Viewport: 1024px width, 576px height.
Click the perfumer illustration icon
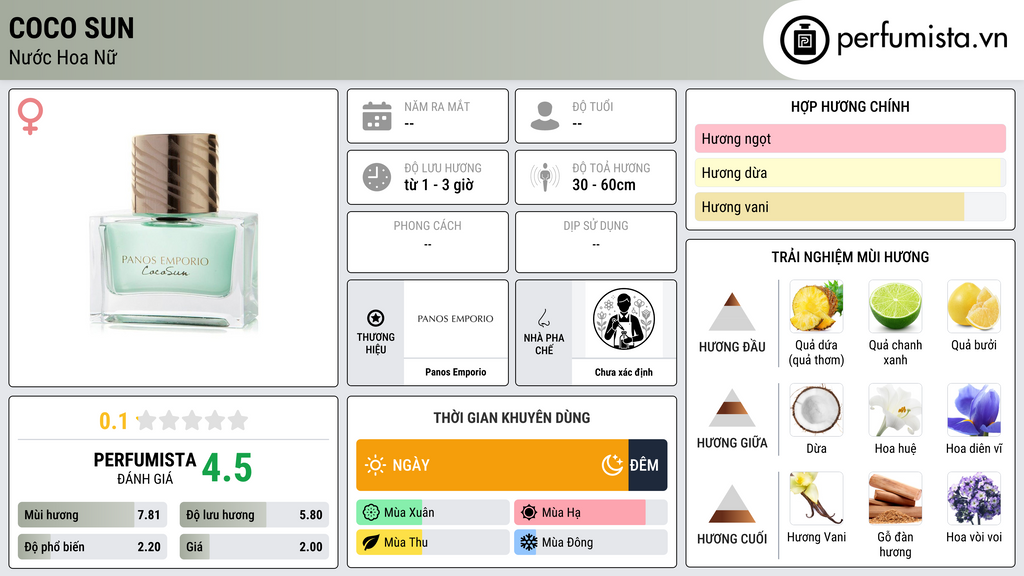[x=624, y=319]
